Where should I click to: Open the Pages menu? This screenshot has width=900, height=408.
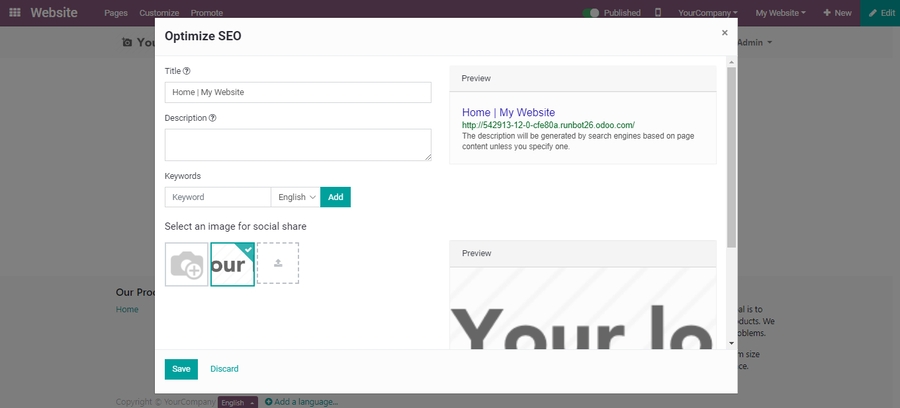point(116,13)
